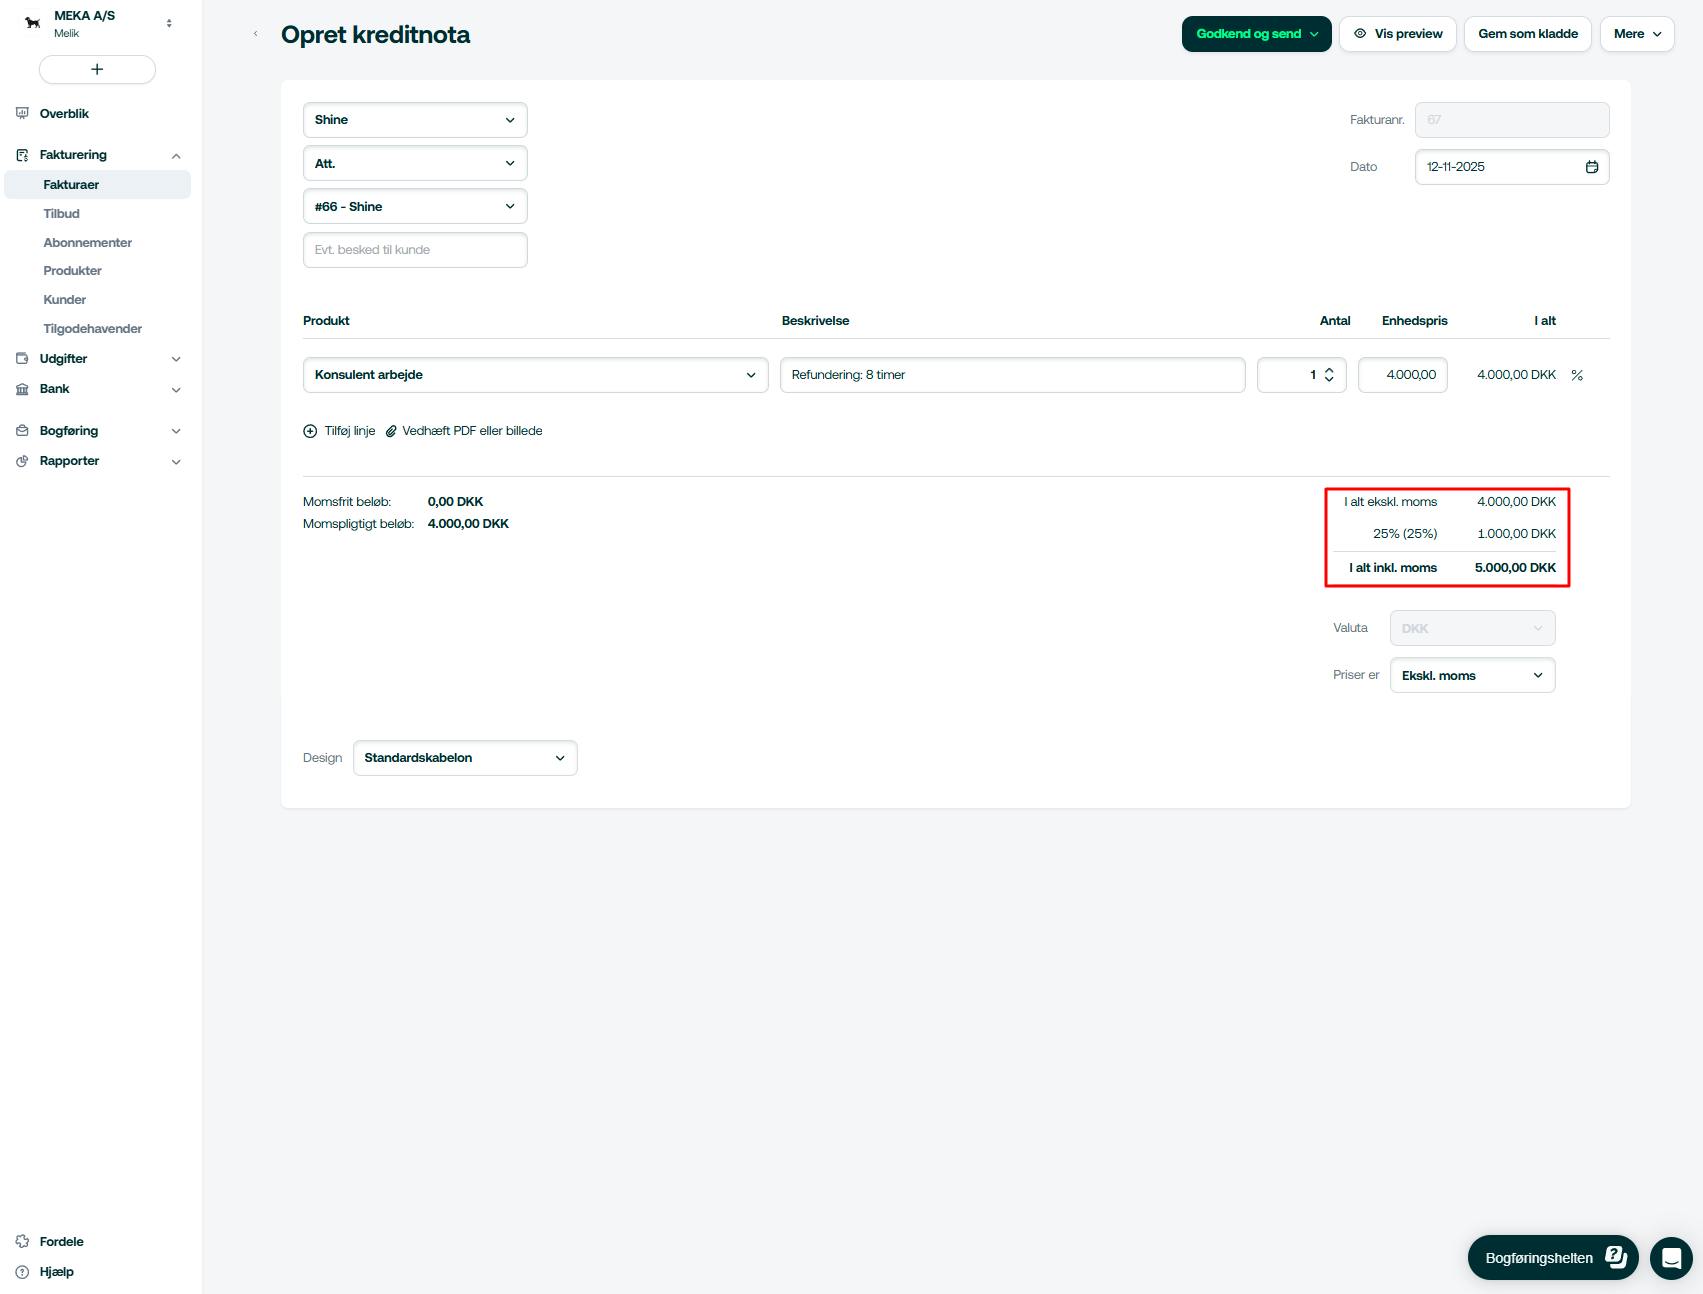The width and height of the screenshot is (1703, 1294).
Task: Click the attach PDF paperclip icon
Action: 392,431
